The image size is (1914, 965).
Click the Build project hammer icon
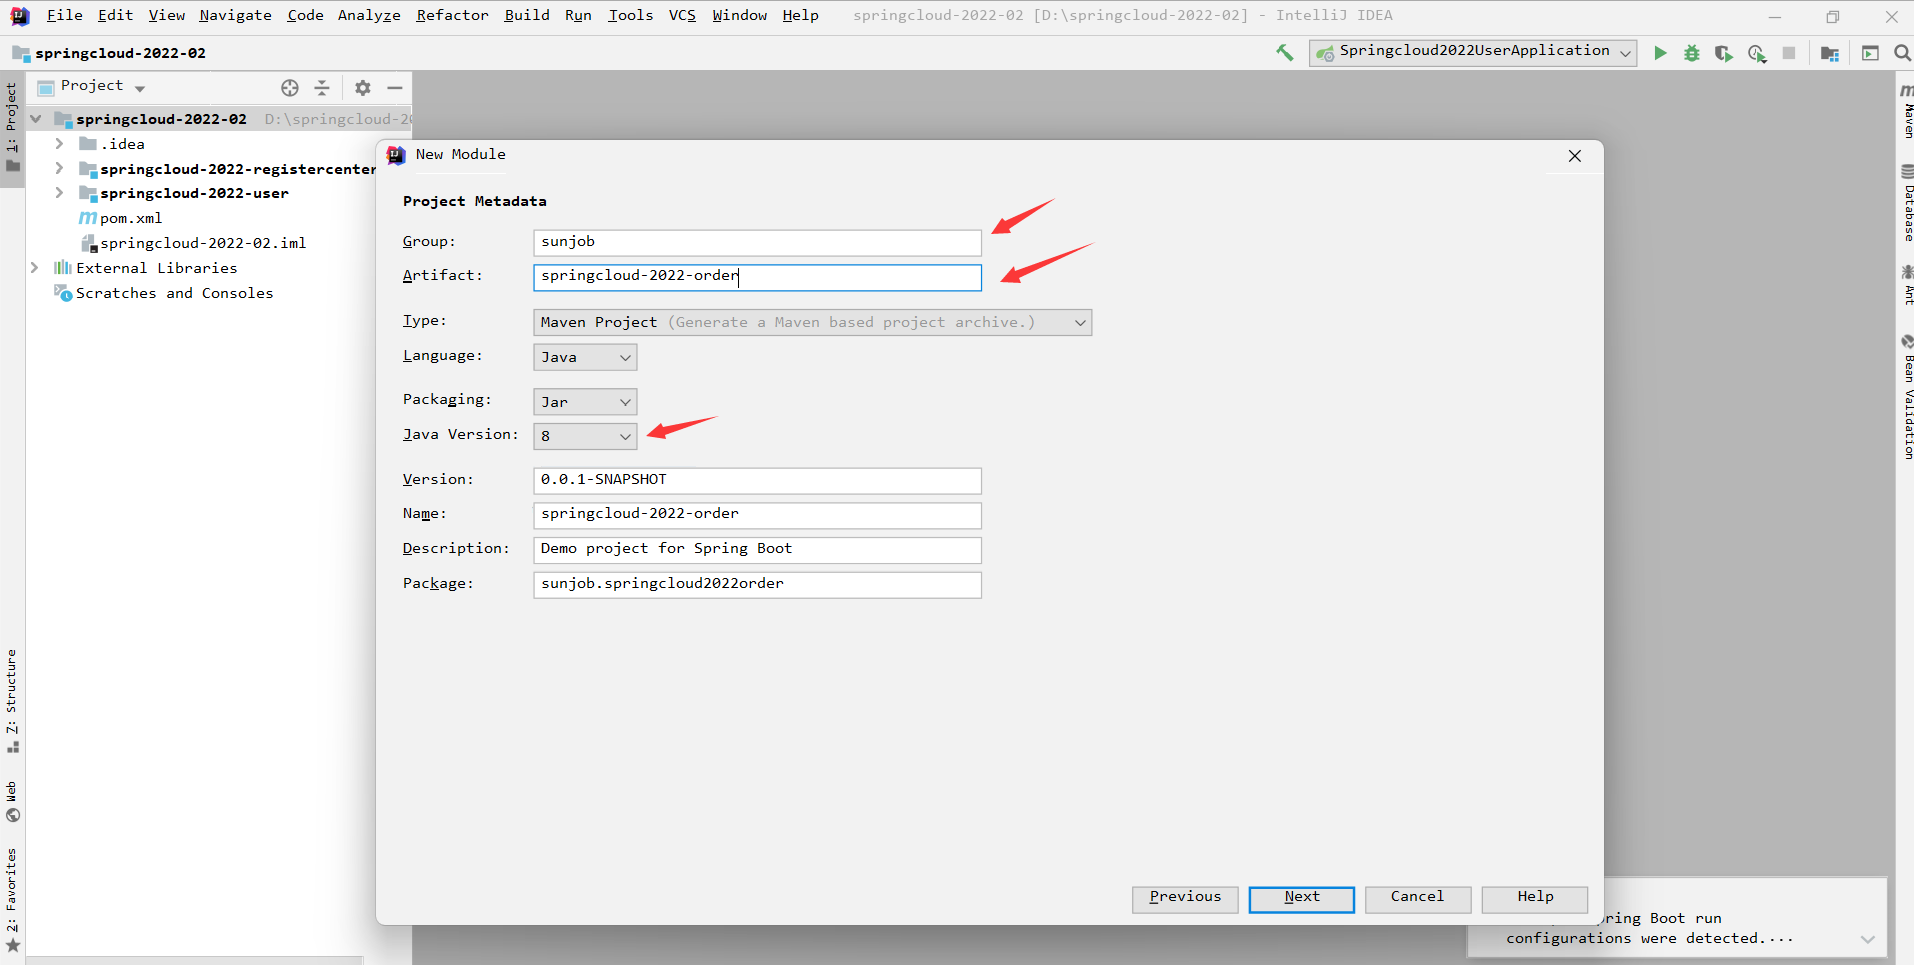1285,53
